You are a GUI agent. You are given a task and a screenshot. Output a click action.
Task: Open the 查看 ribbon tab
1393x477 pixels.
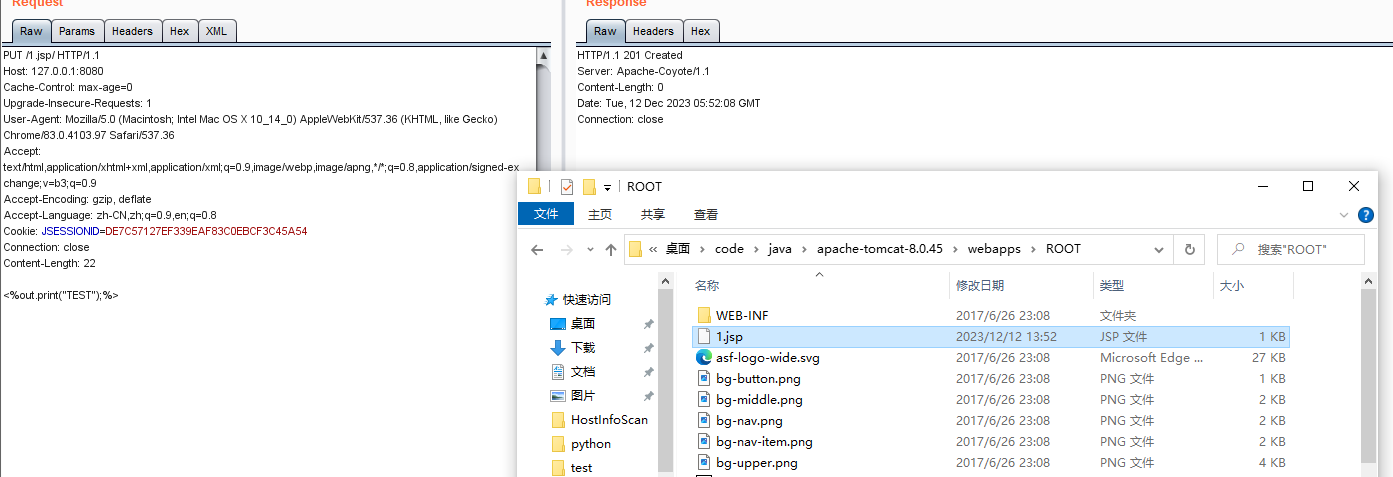(x=706, y=214)
